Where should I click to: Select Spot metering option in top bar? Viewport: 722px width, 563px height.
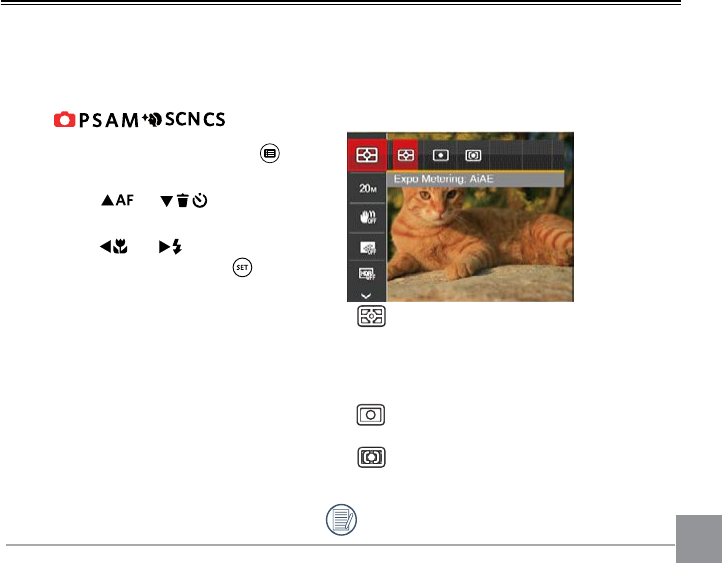(441, 155)
